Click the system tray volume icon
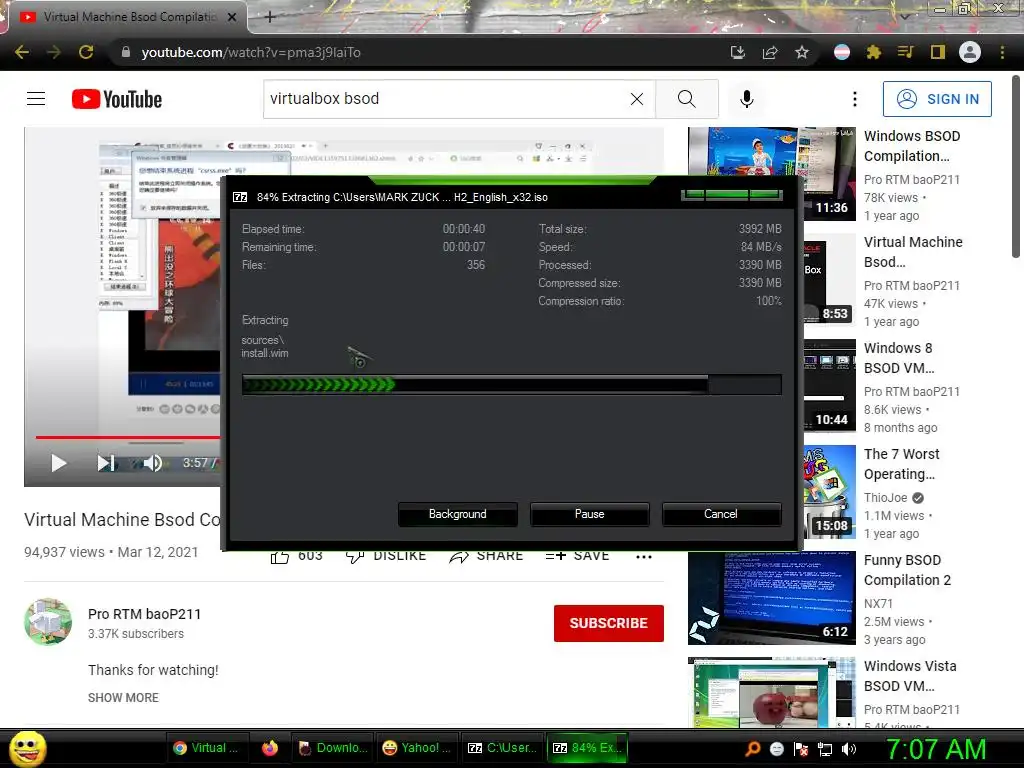This screenshot has width=1024, height=768. tap(849, 749)
